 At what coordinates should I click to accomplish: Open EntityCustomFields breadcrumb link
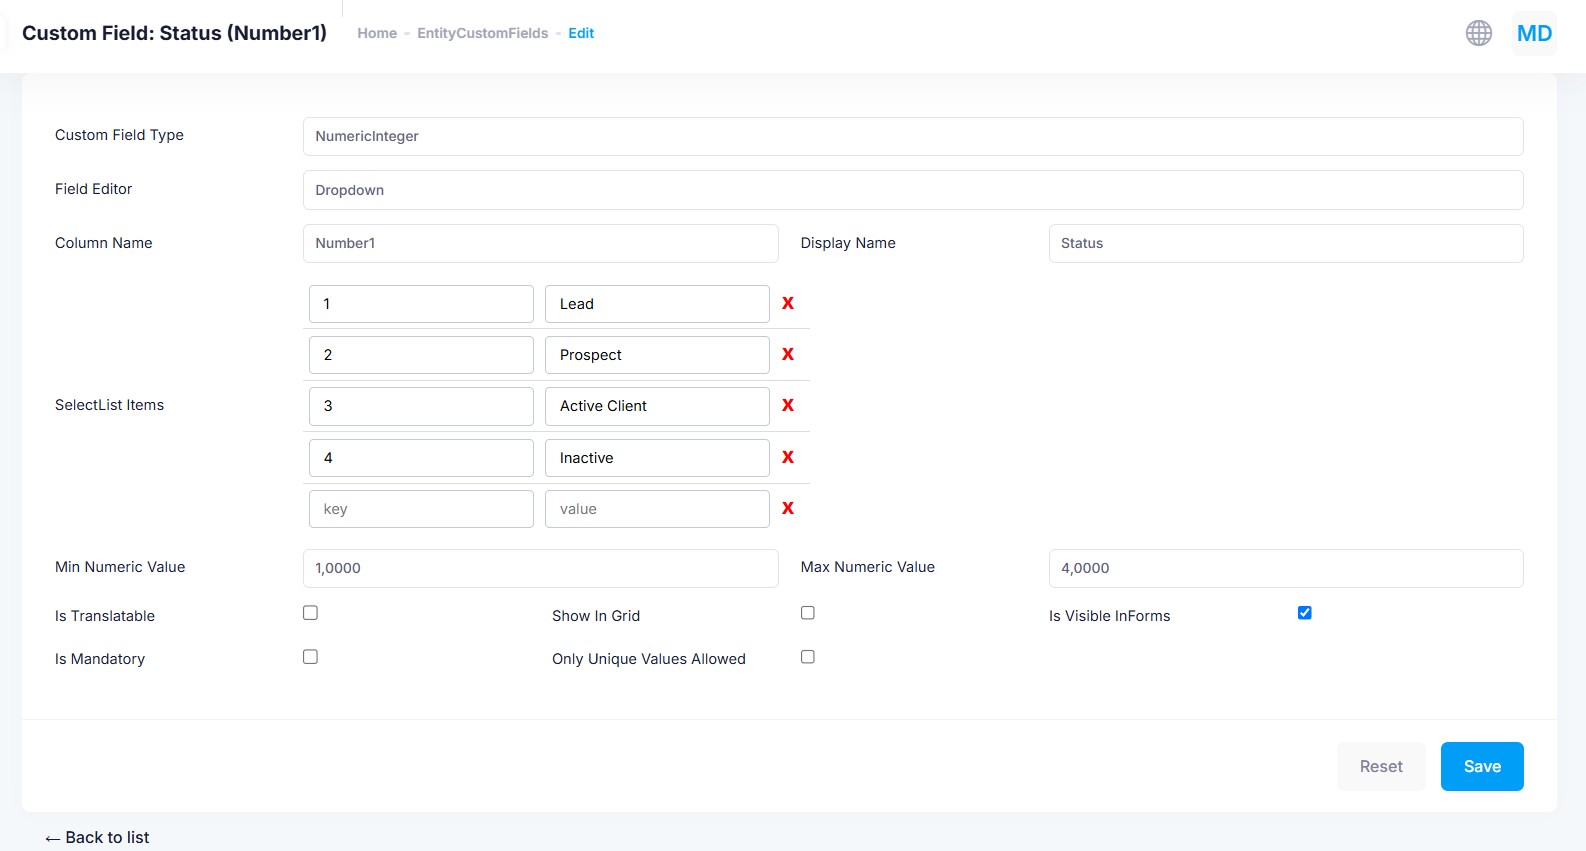tap(482, 33)
